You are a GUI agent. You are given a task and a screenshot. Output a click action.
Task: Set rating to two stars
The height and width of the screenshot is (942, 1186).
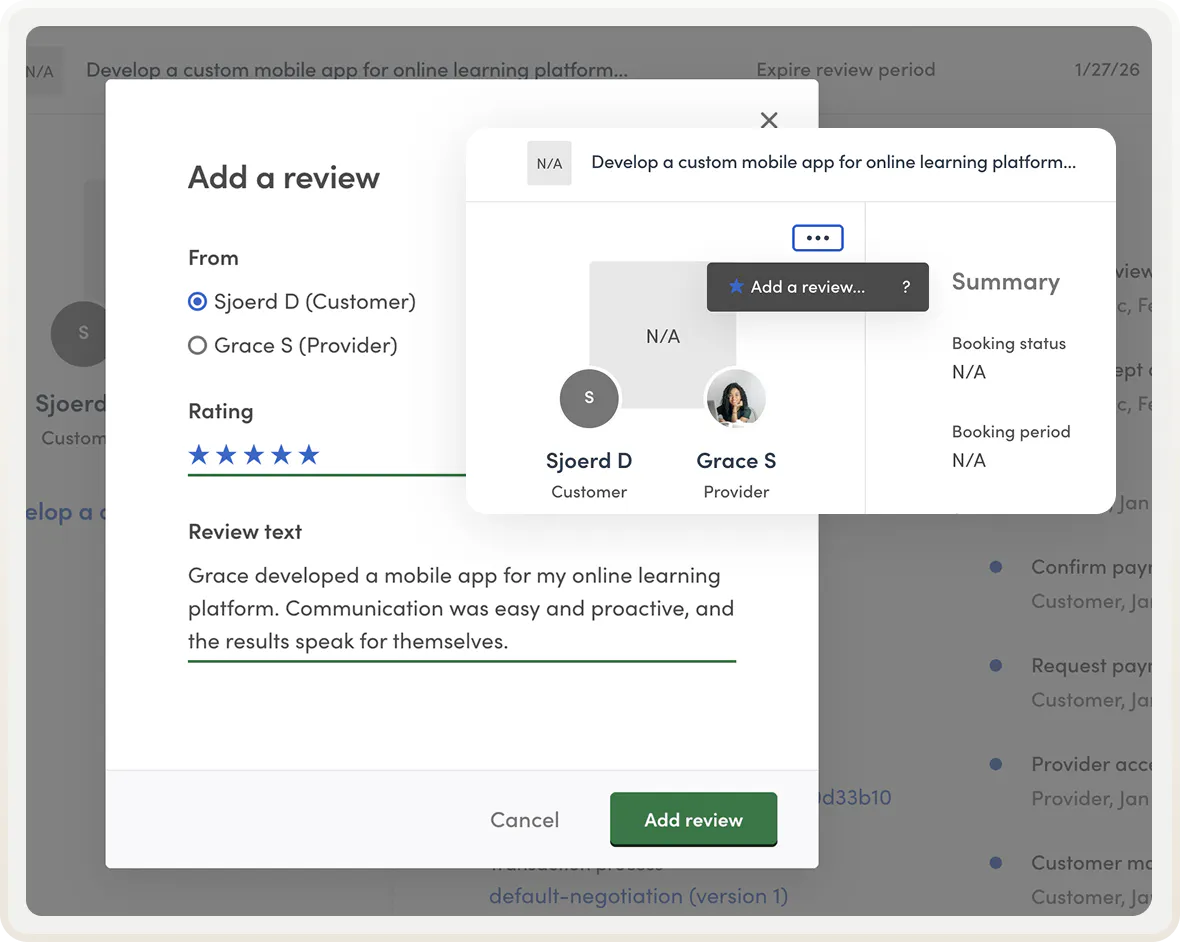tap(226, 455)
